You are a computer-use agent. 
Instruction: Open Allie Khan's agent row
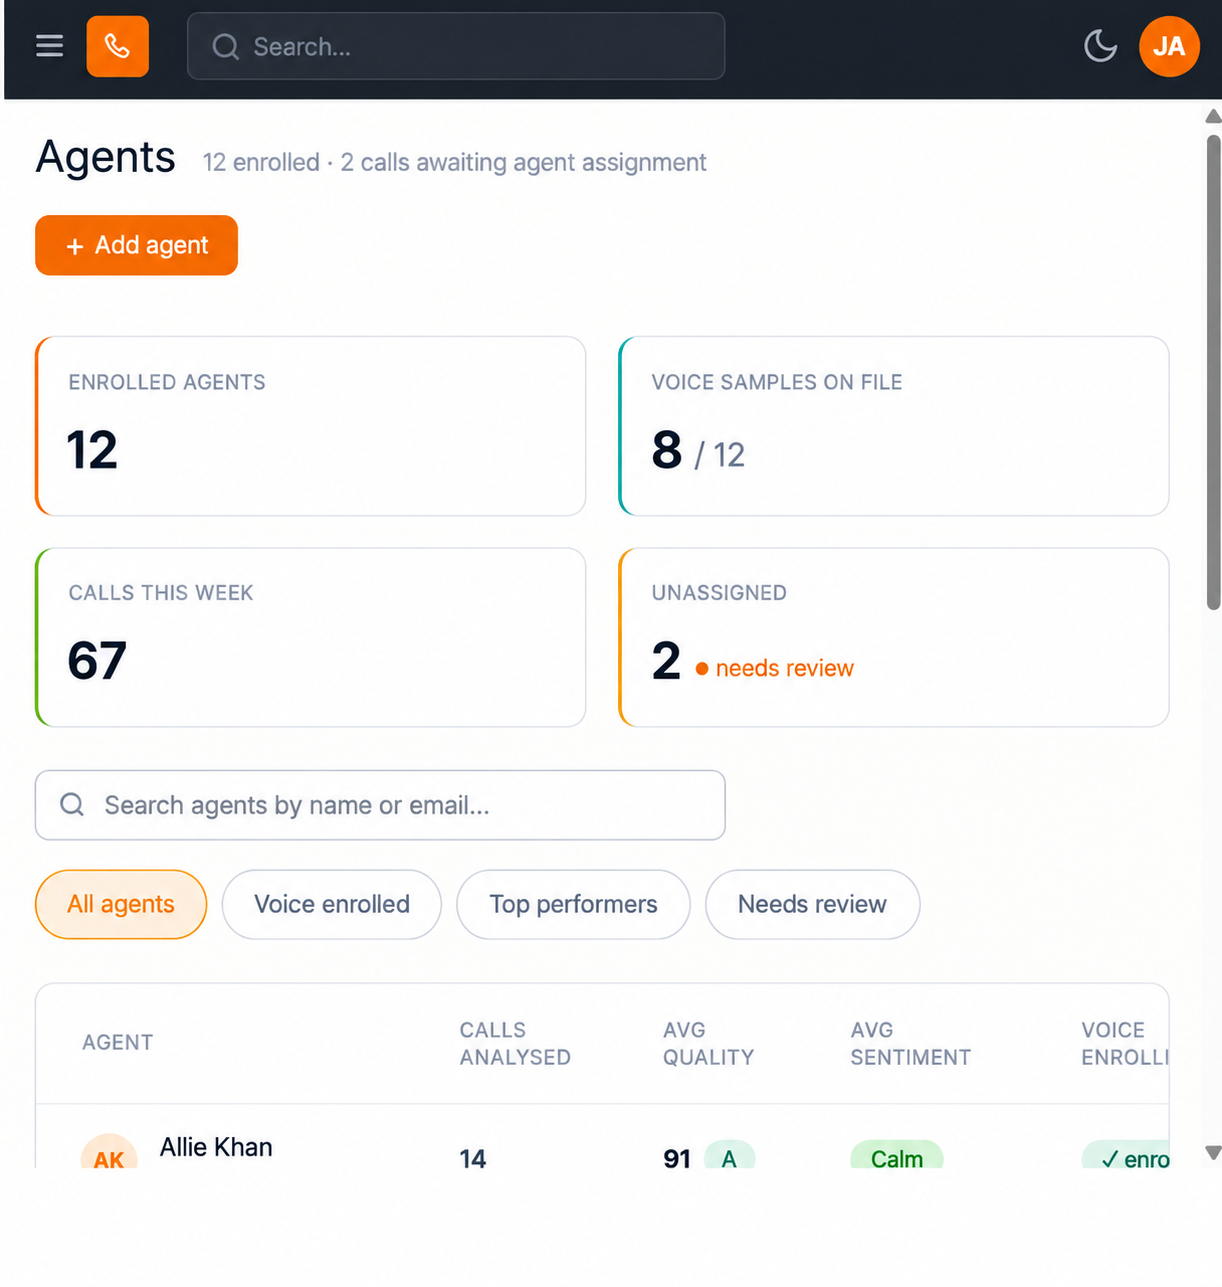tap(602, 1137)
